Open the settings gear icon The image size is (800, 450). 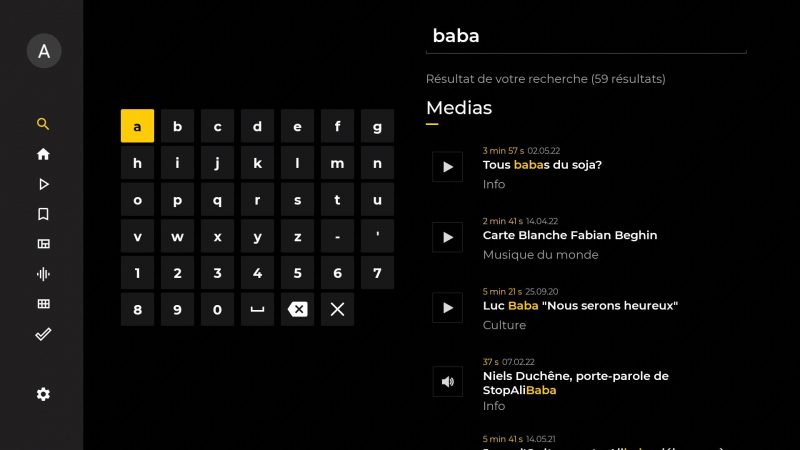coord(43,394)
